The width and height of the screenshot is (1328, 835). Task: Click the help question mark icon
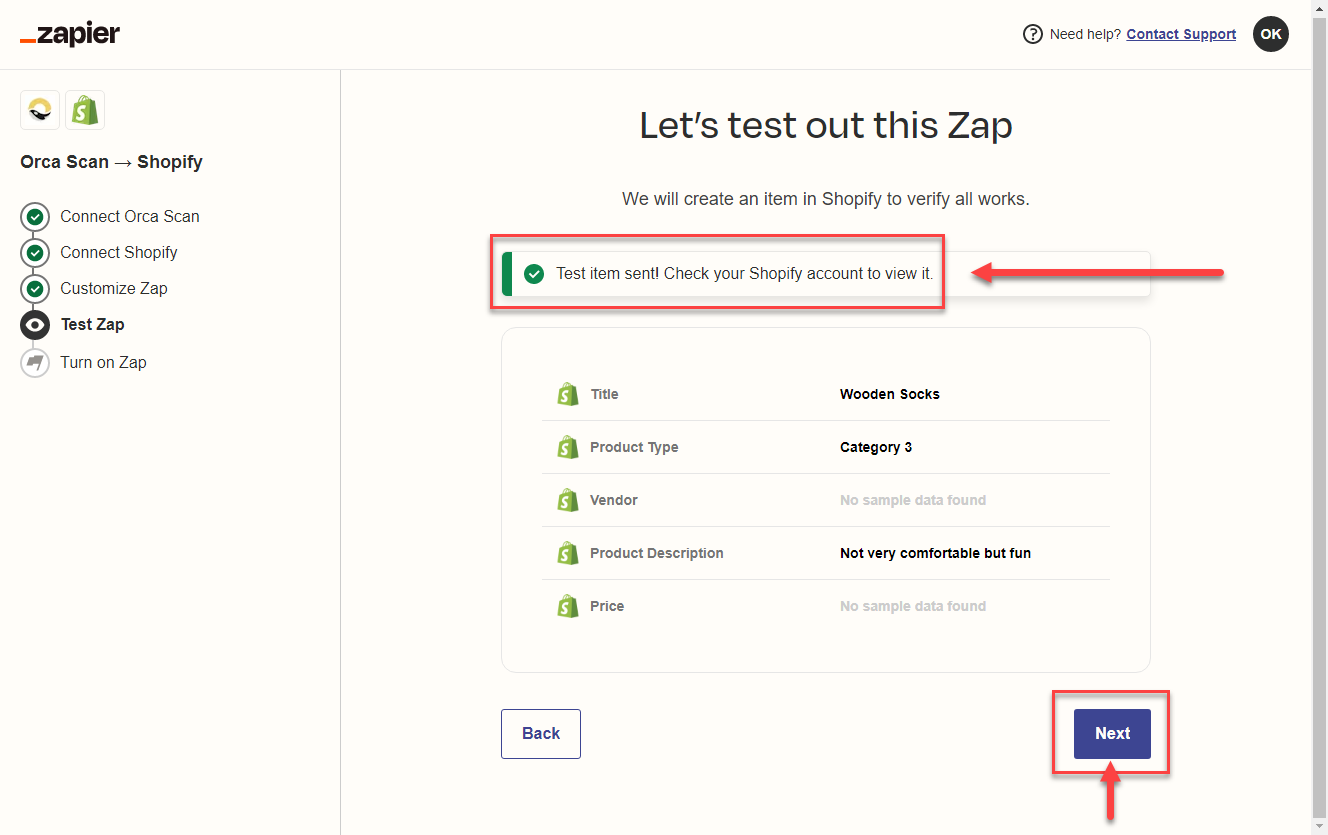(1032, 34)
